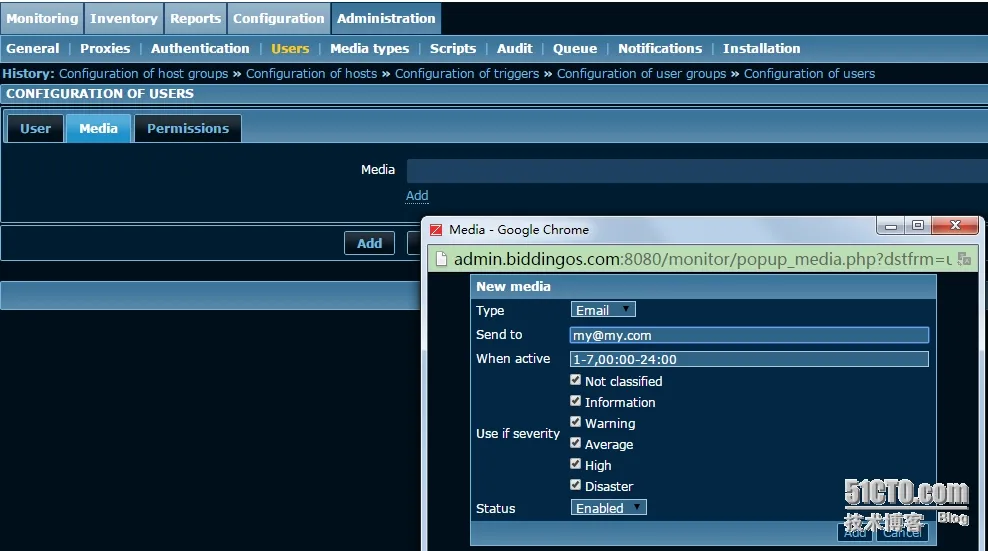Click the Add link under Media field
Screen dimensions: 988x551
click(x=417, y=196)
